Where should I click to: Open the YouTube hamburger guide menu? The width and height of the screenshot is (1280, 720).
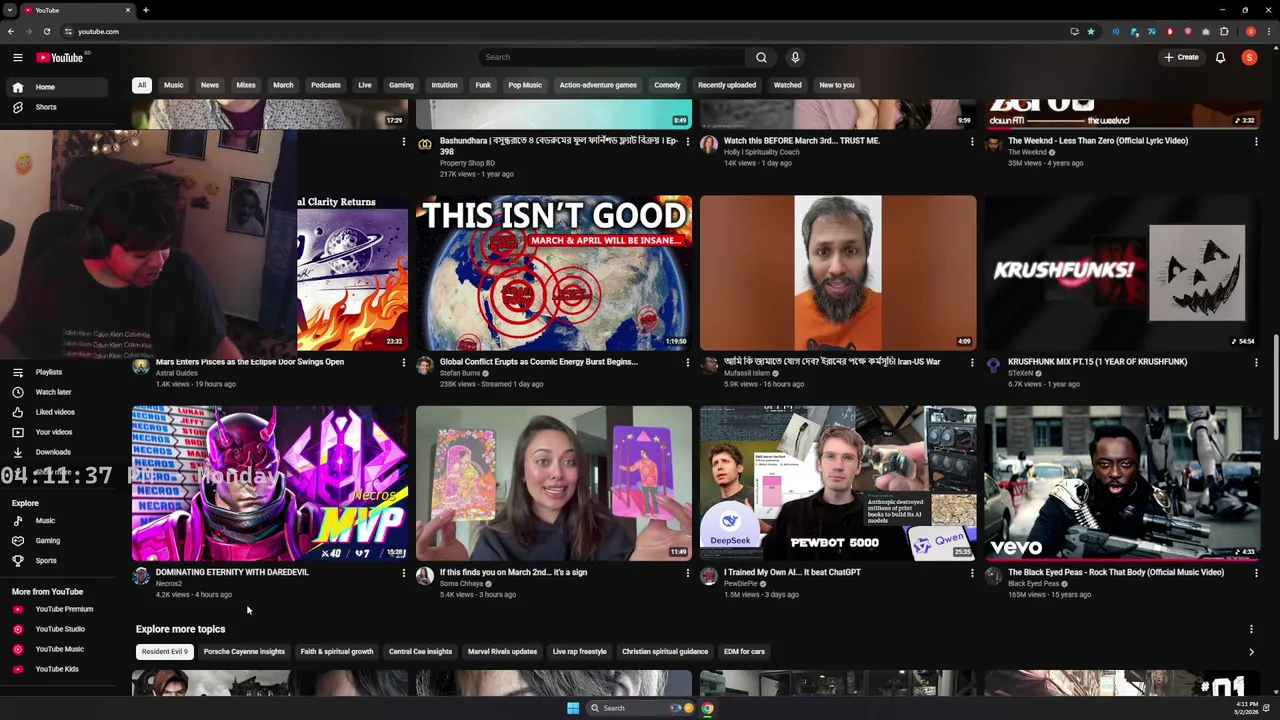click(x=18, y=57)
